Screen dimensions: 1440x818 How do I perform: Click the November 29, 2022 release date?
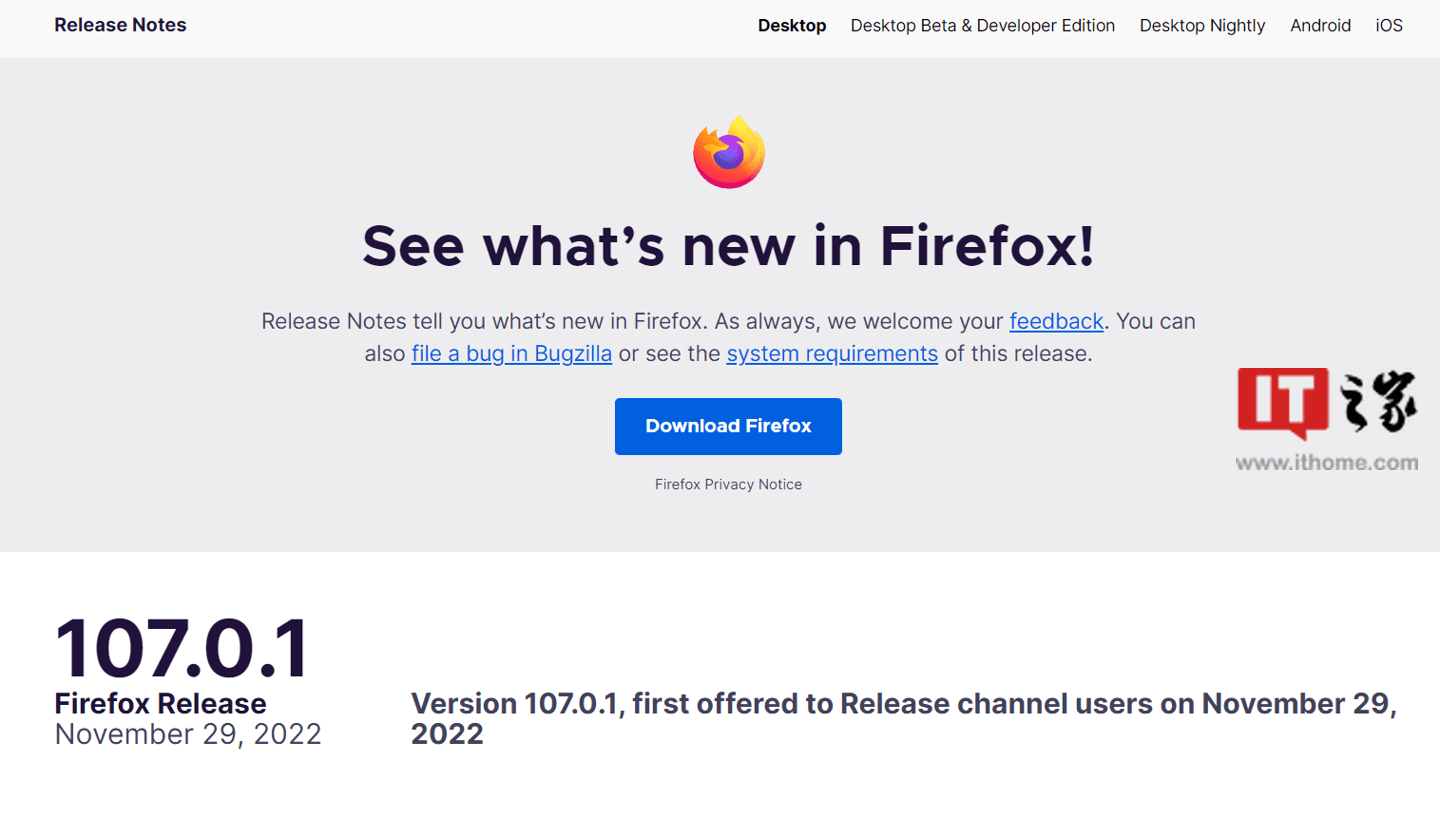coord(186,734)
